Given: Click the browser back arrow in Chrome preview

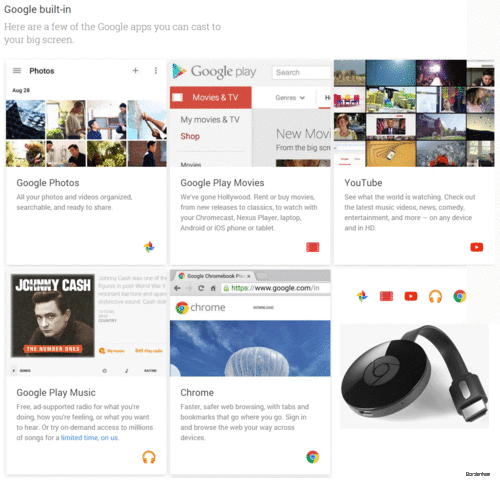Looking at the screenshot, I should pos(177,288).
